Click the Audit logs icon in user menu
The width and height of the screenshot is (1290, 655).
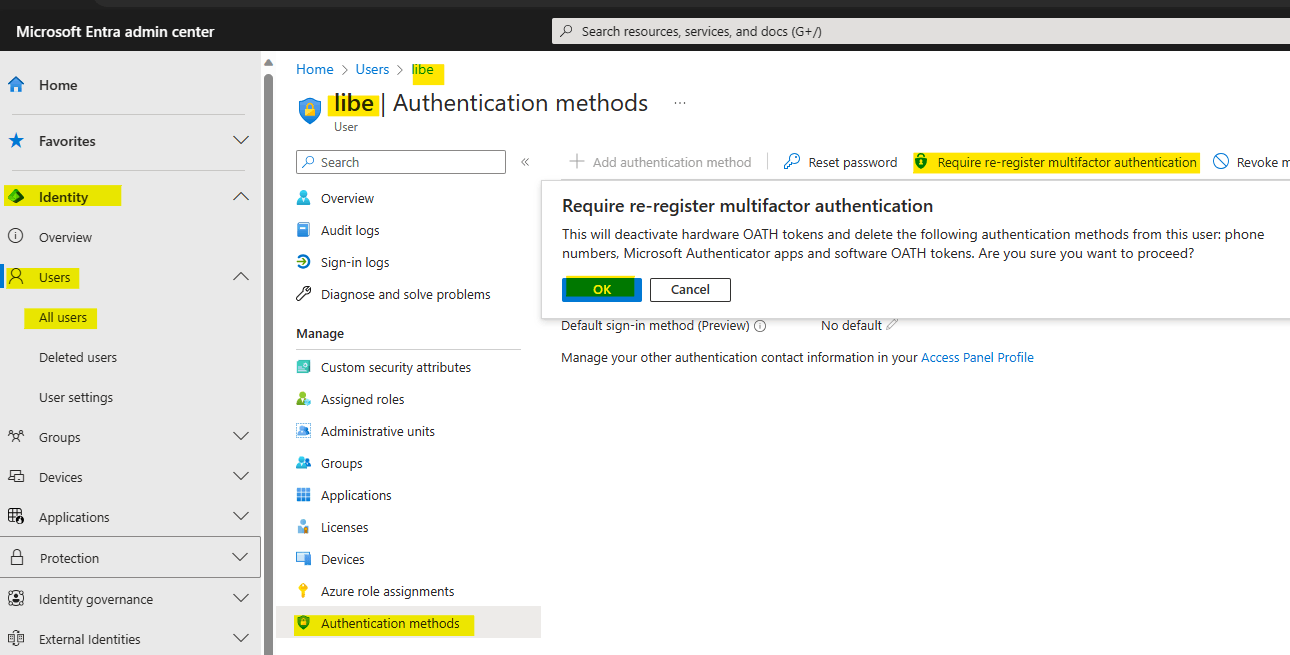pyautogui.click(x=304, y=230)
